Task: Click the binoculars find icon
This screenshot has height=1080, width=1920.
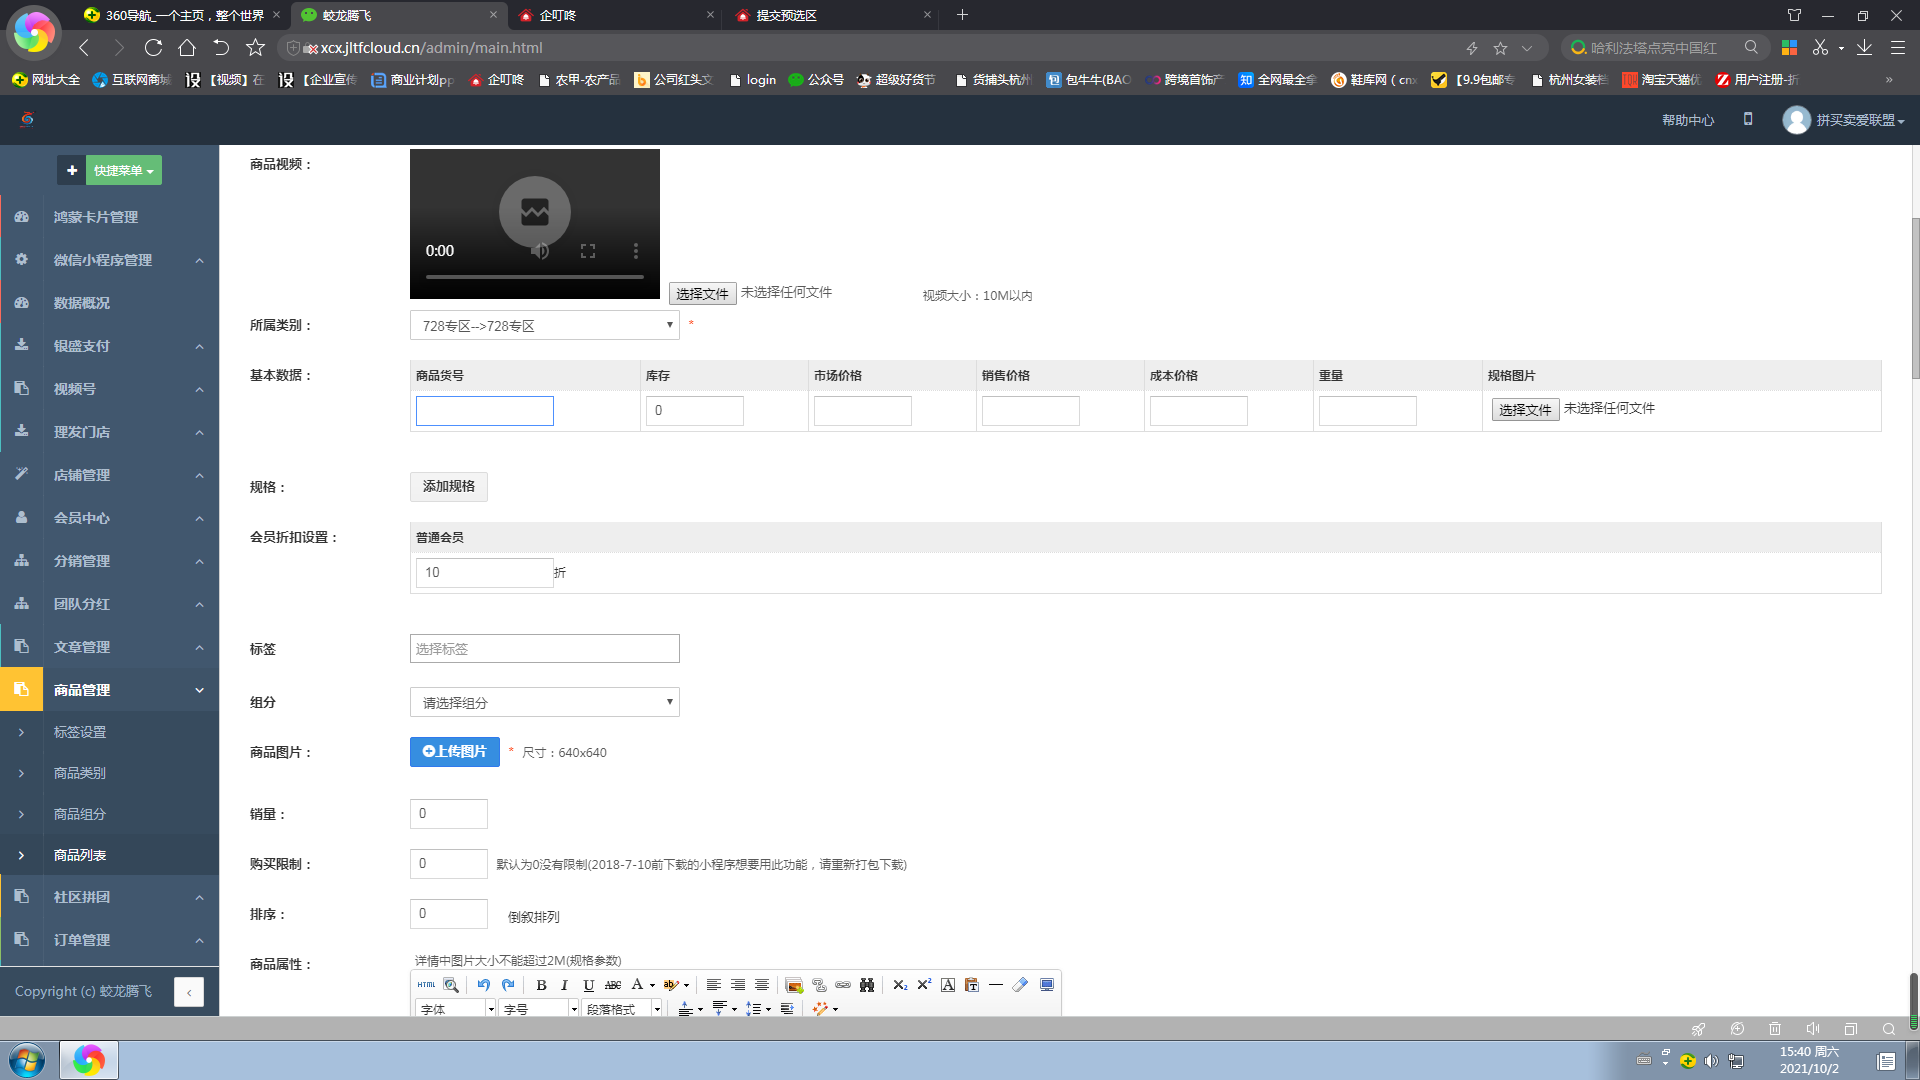Action: (x=867, y=985)
